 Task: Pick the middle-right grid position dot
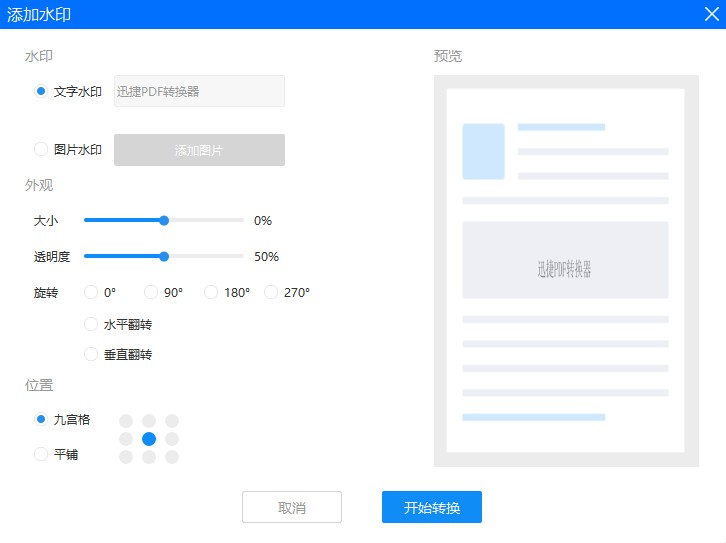pyautogui.click(x=172, y=439)
